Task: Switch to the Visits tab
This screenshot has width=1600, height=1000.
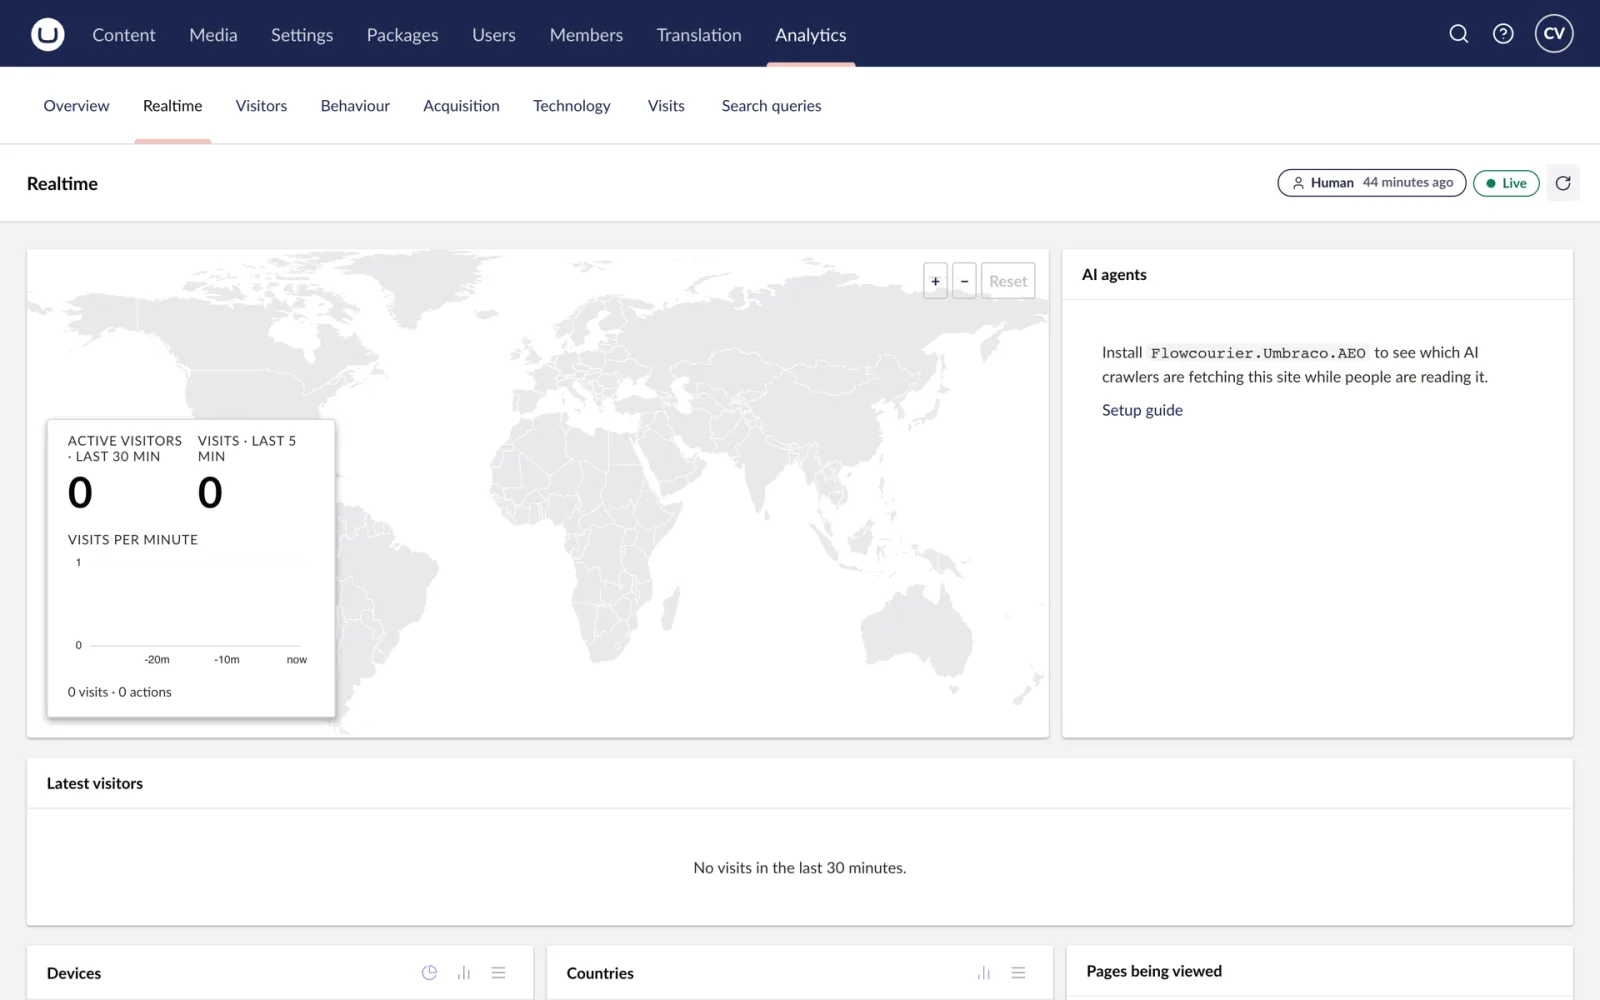Action: 666,106
